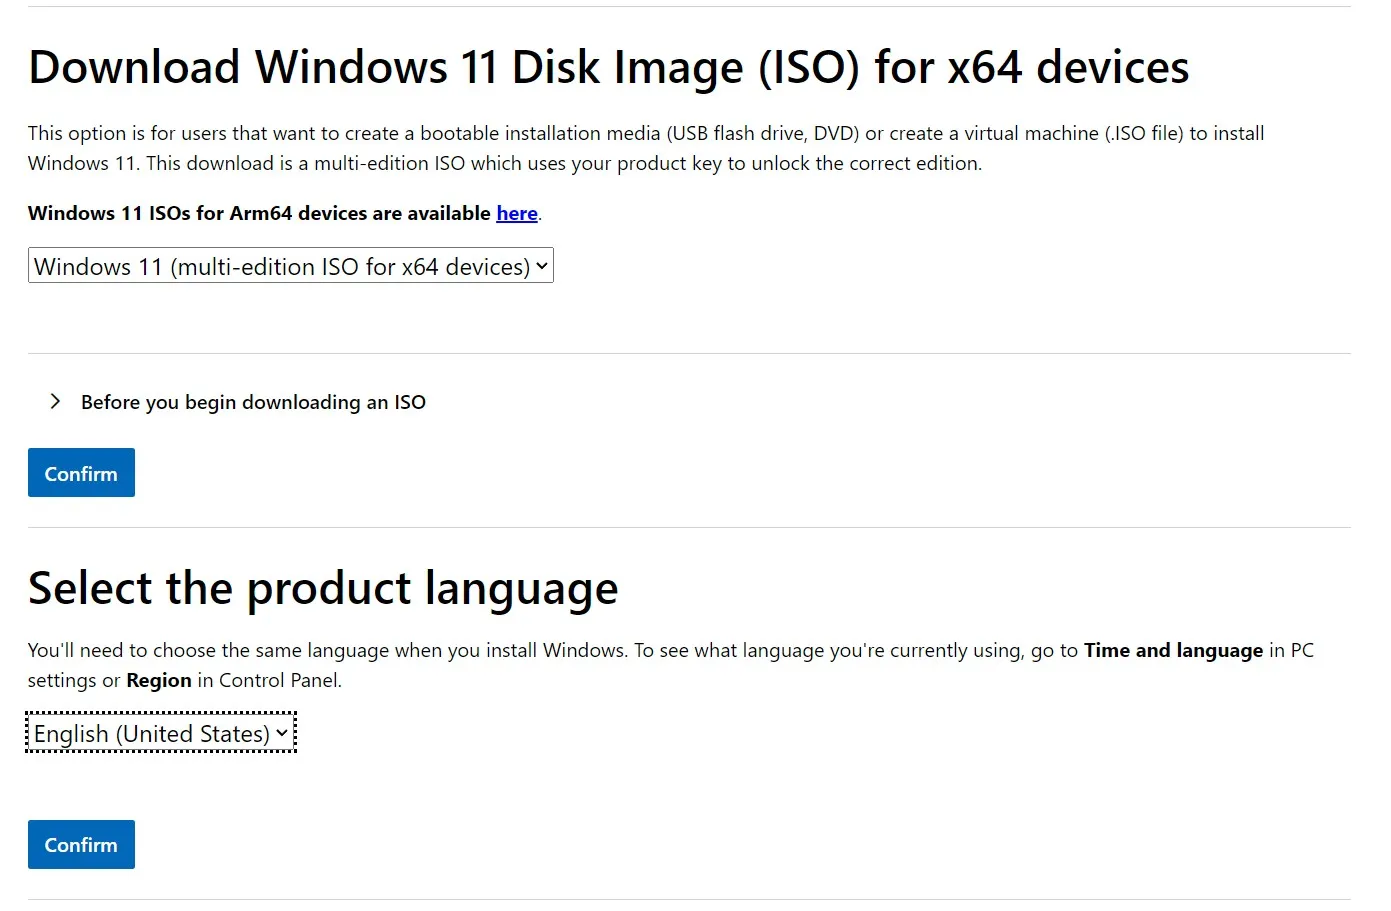The width and height of the screenshot is (1391, 911).
Task: Click the bold Time and language text
Action: [x=1172, y=650]
